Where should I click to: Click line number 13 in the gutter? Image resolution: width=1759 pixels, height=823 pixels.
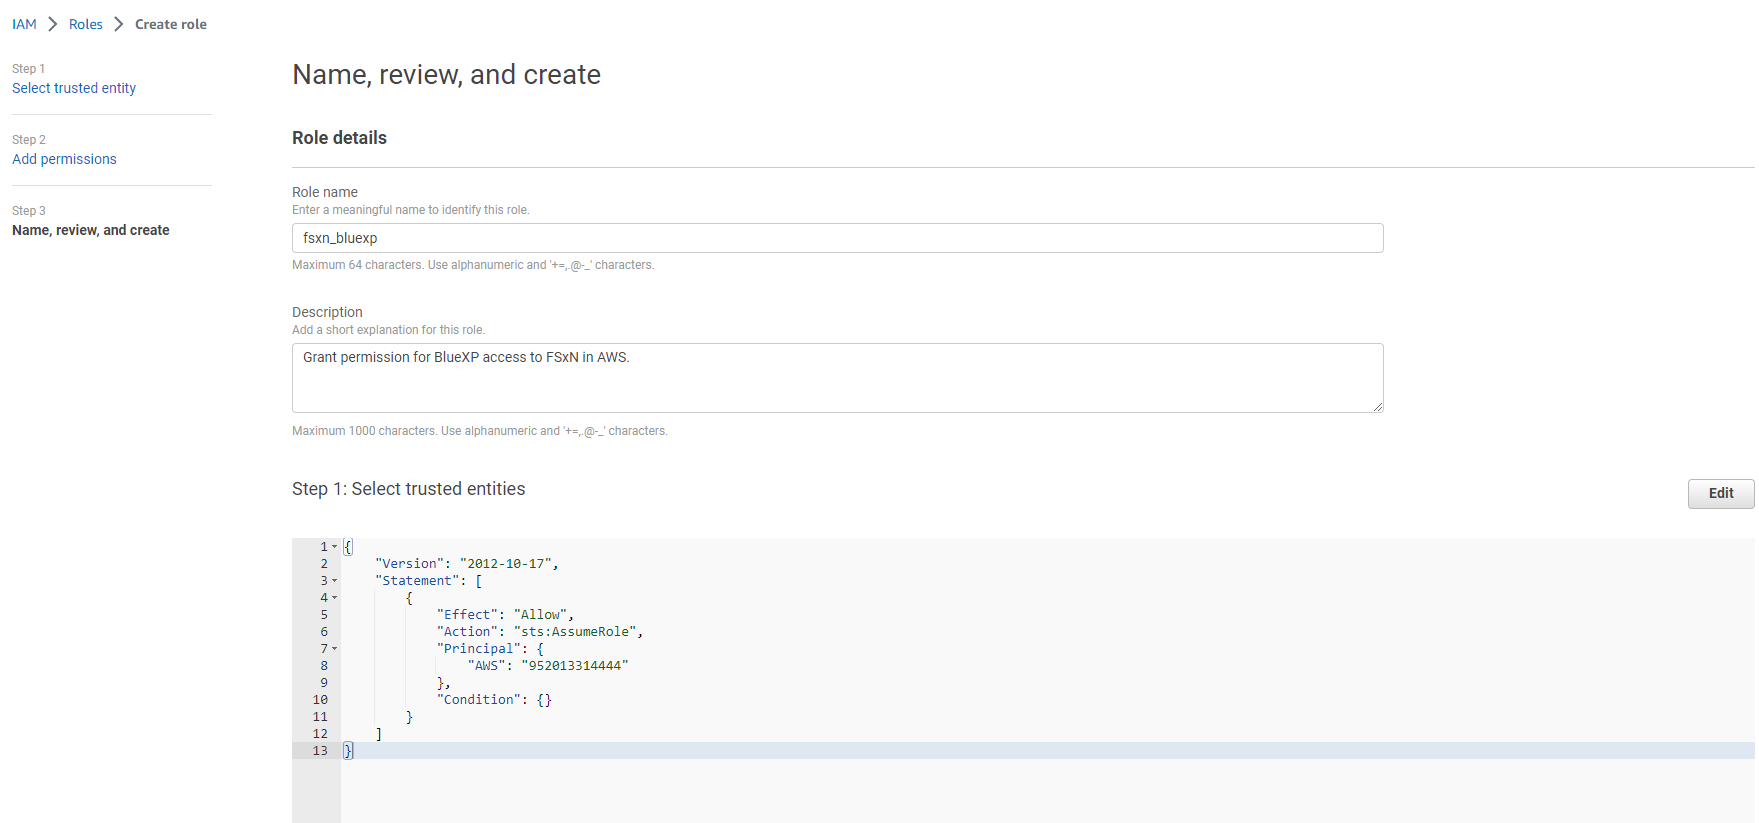point(320,751)
